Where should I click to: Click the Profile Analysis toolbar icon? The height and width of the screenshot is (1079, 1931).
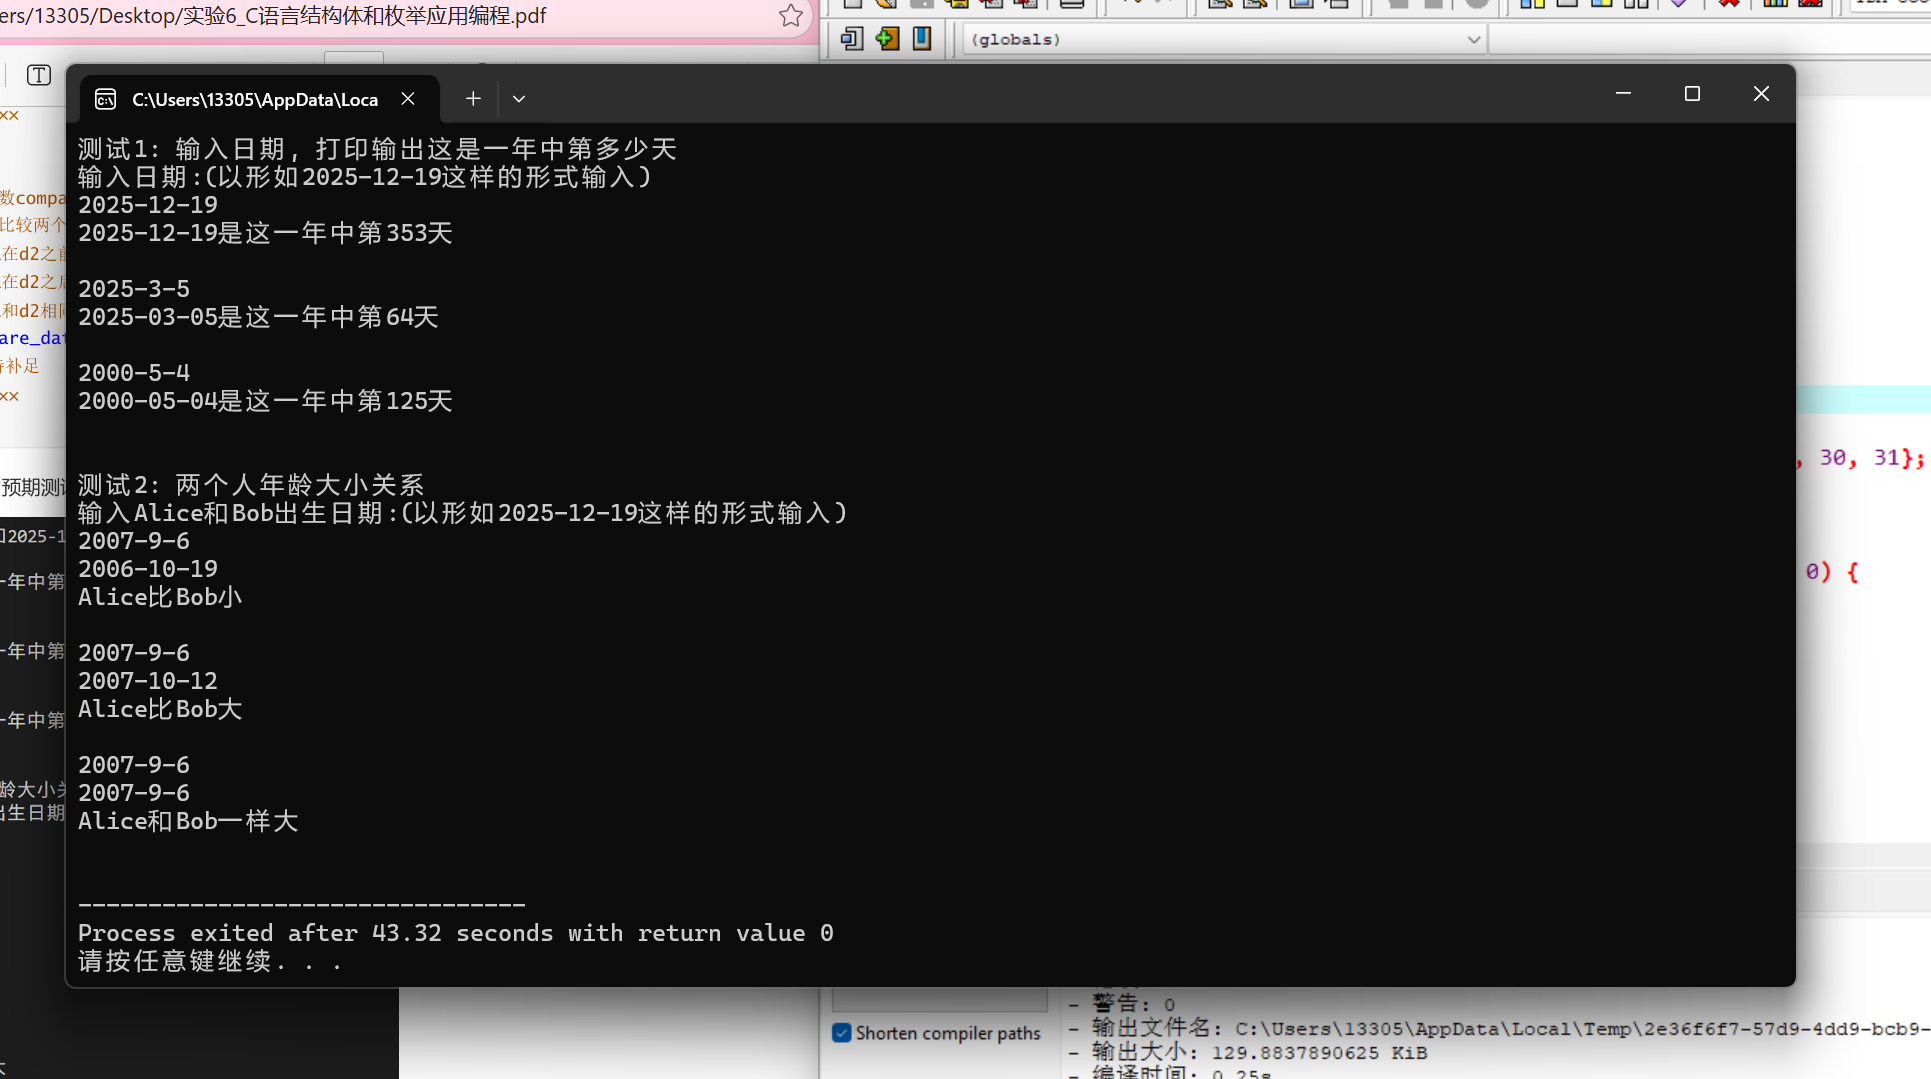[x=1776, y=6]
